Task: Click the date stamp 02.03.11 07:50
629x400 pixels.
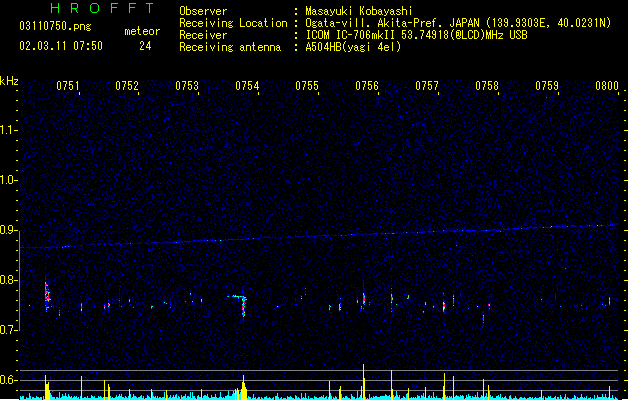Action: point(61,46)
